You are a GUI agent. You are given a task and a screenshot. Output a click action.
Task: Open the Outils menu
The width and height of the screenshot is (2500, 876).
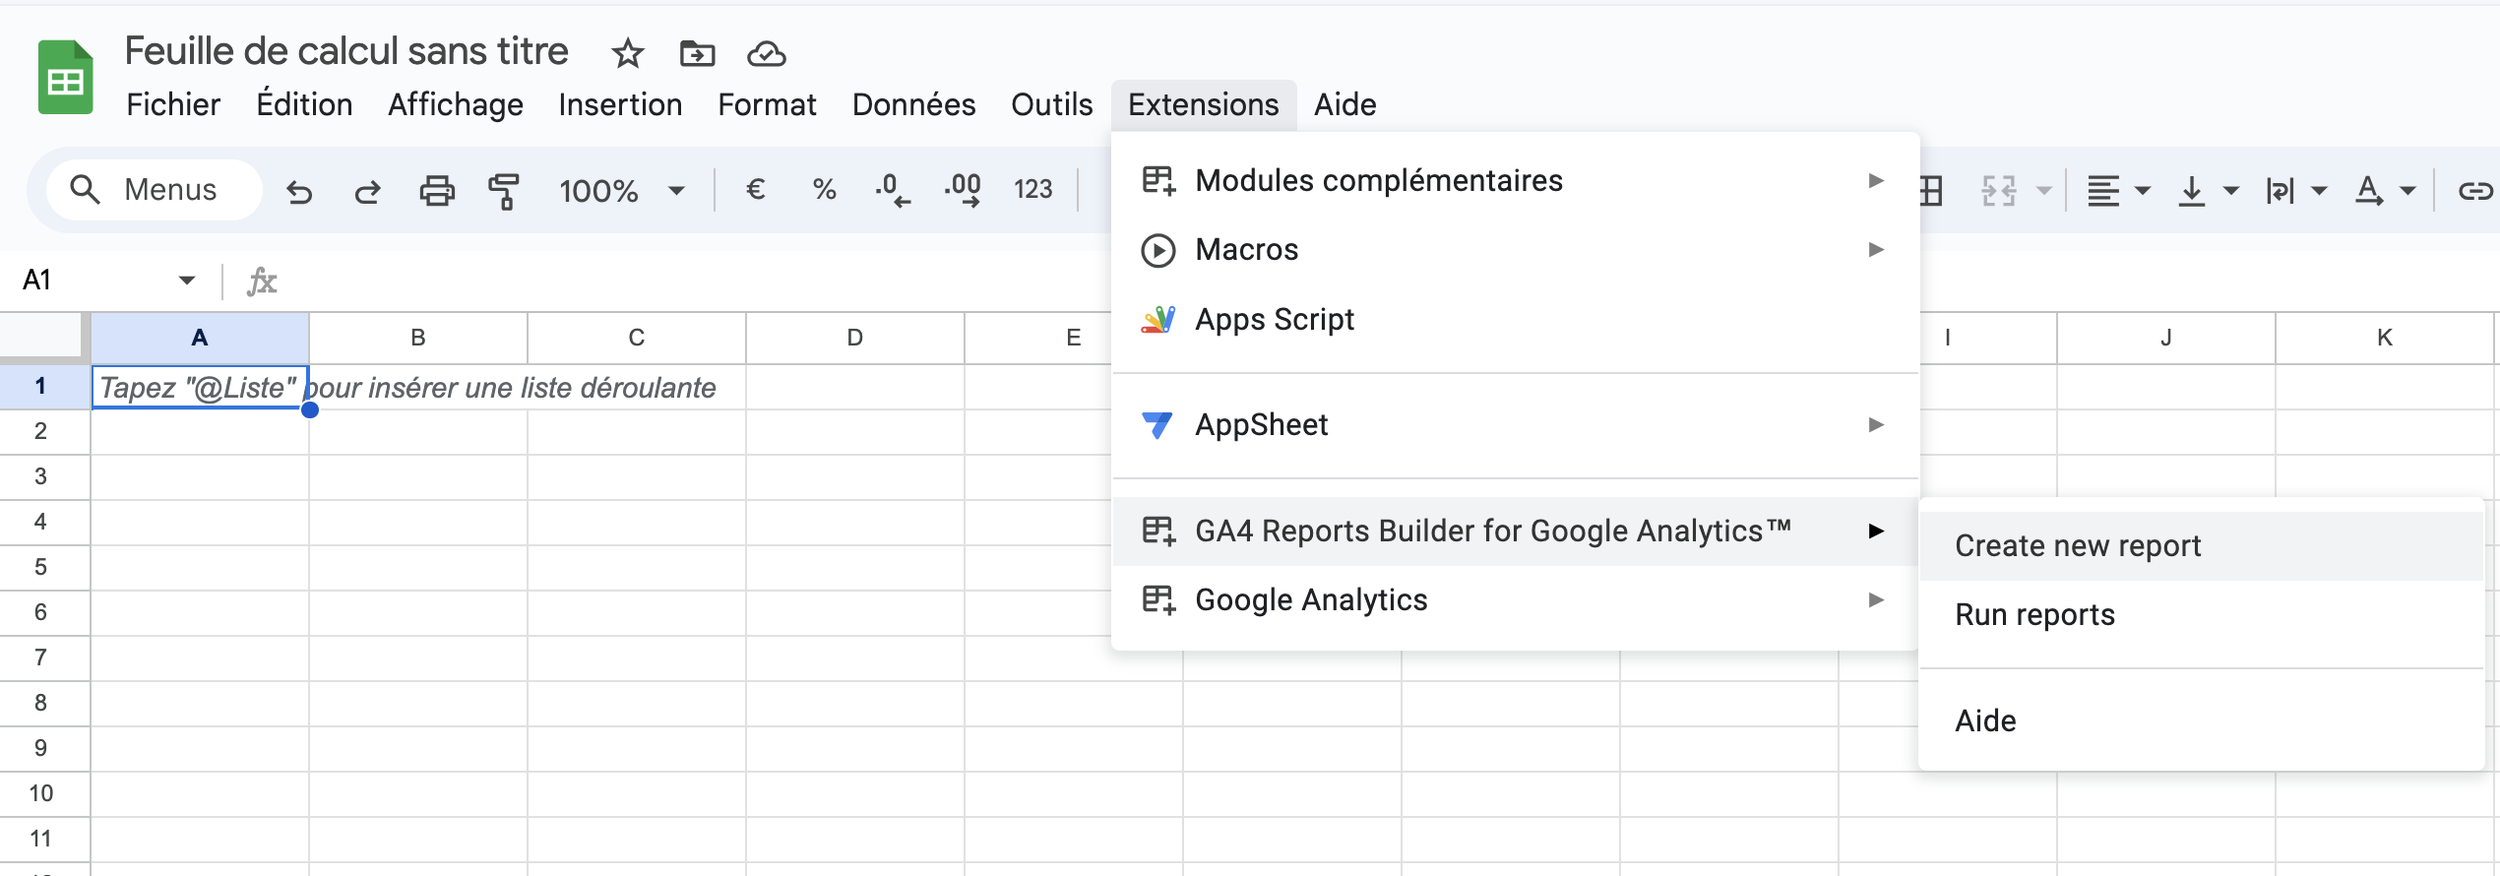coord(1051,105)
